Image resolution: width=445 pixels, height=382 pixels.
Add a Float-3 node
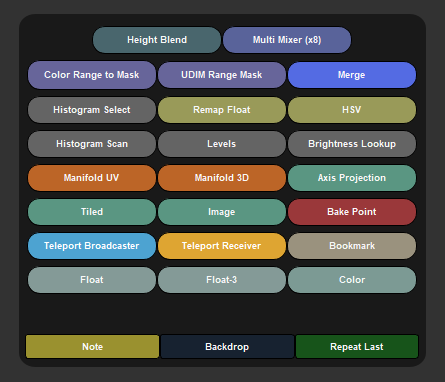tap(222, 280)
